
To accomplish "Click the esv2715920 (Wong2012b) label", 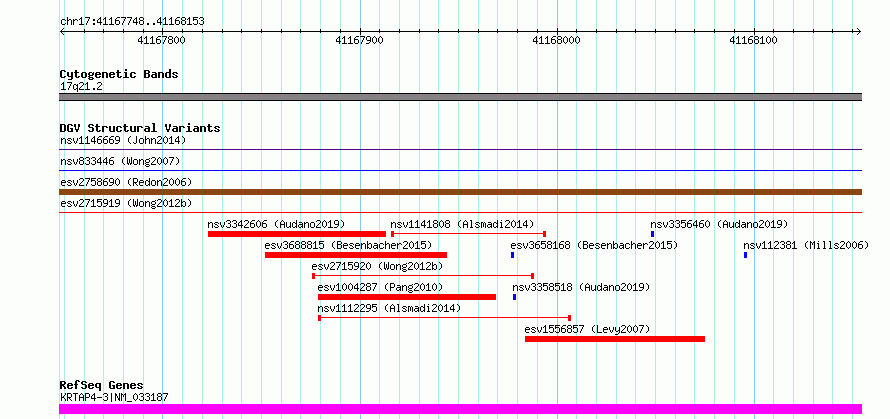I will tap(377, 266).
